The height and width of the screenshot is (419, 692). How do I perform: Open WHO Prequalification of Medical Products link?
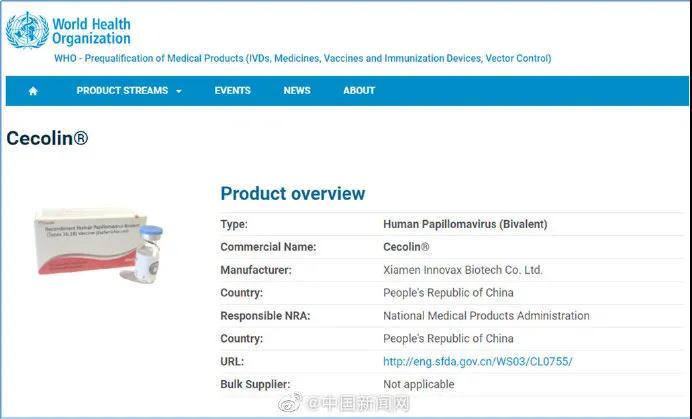pyautogui.click(x=303, y=58)
